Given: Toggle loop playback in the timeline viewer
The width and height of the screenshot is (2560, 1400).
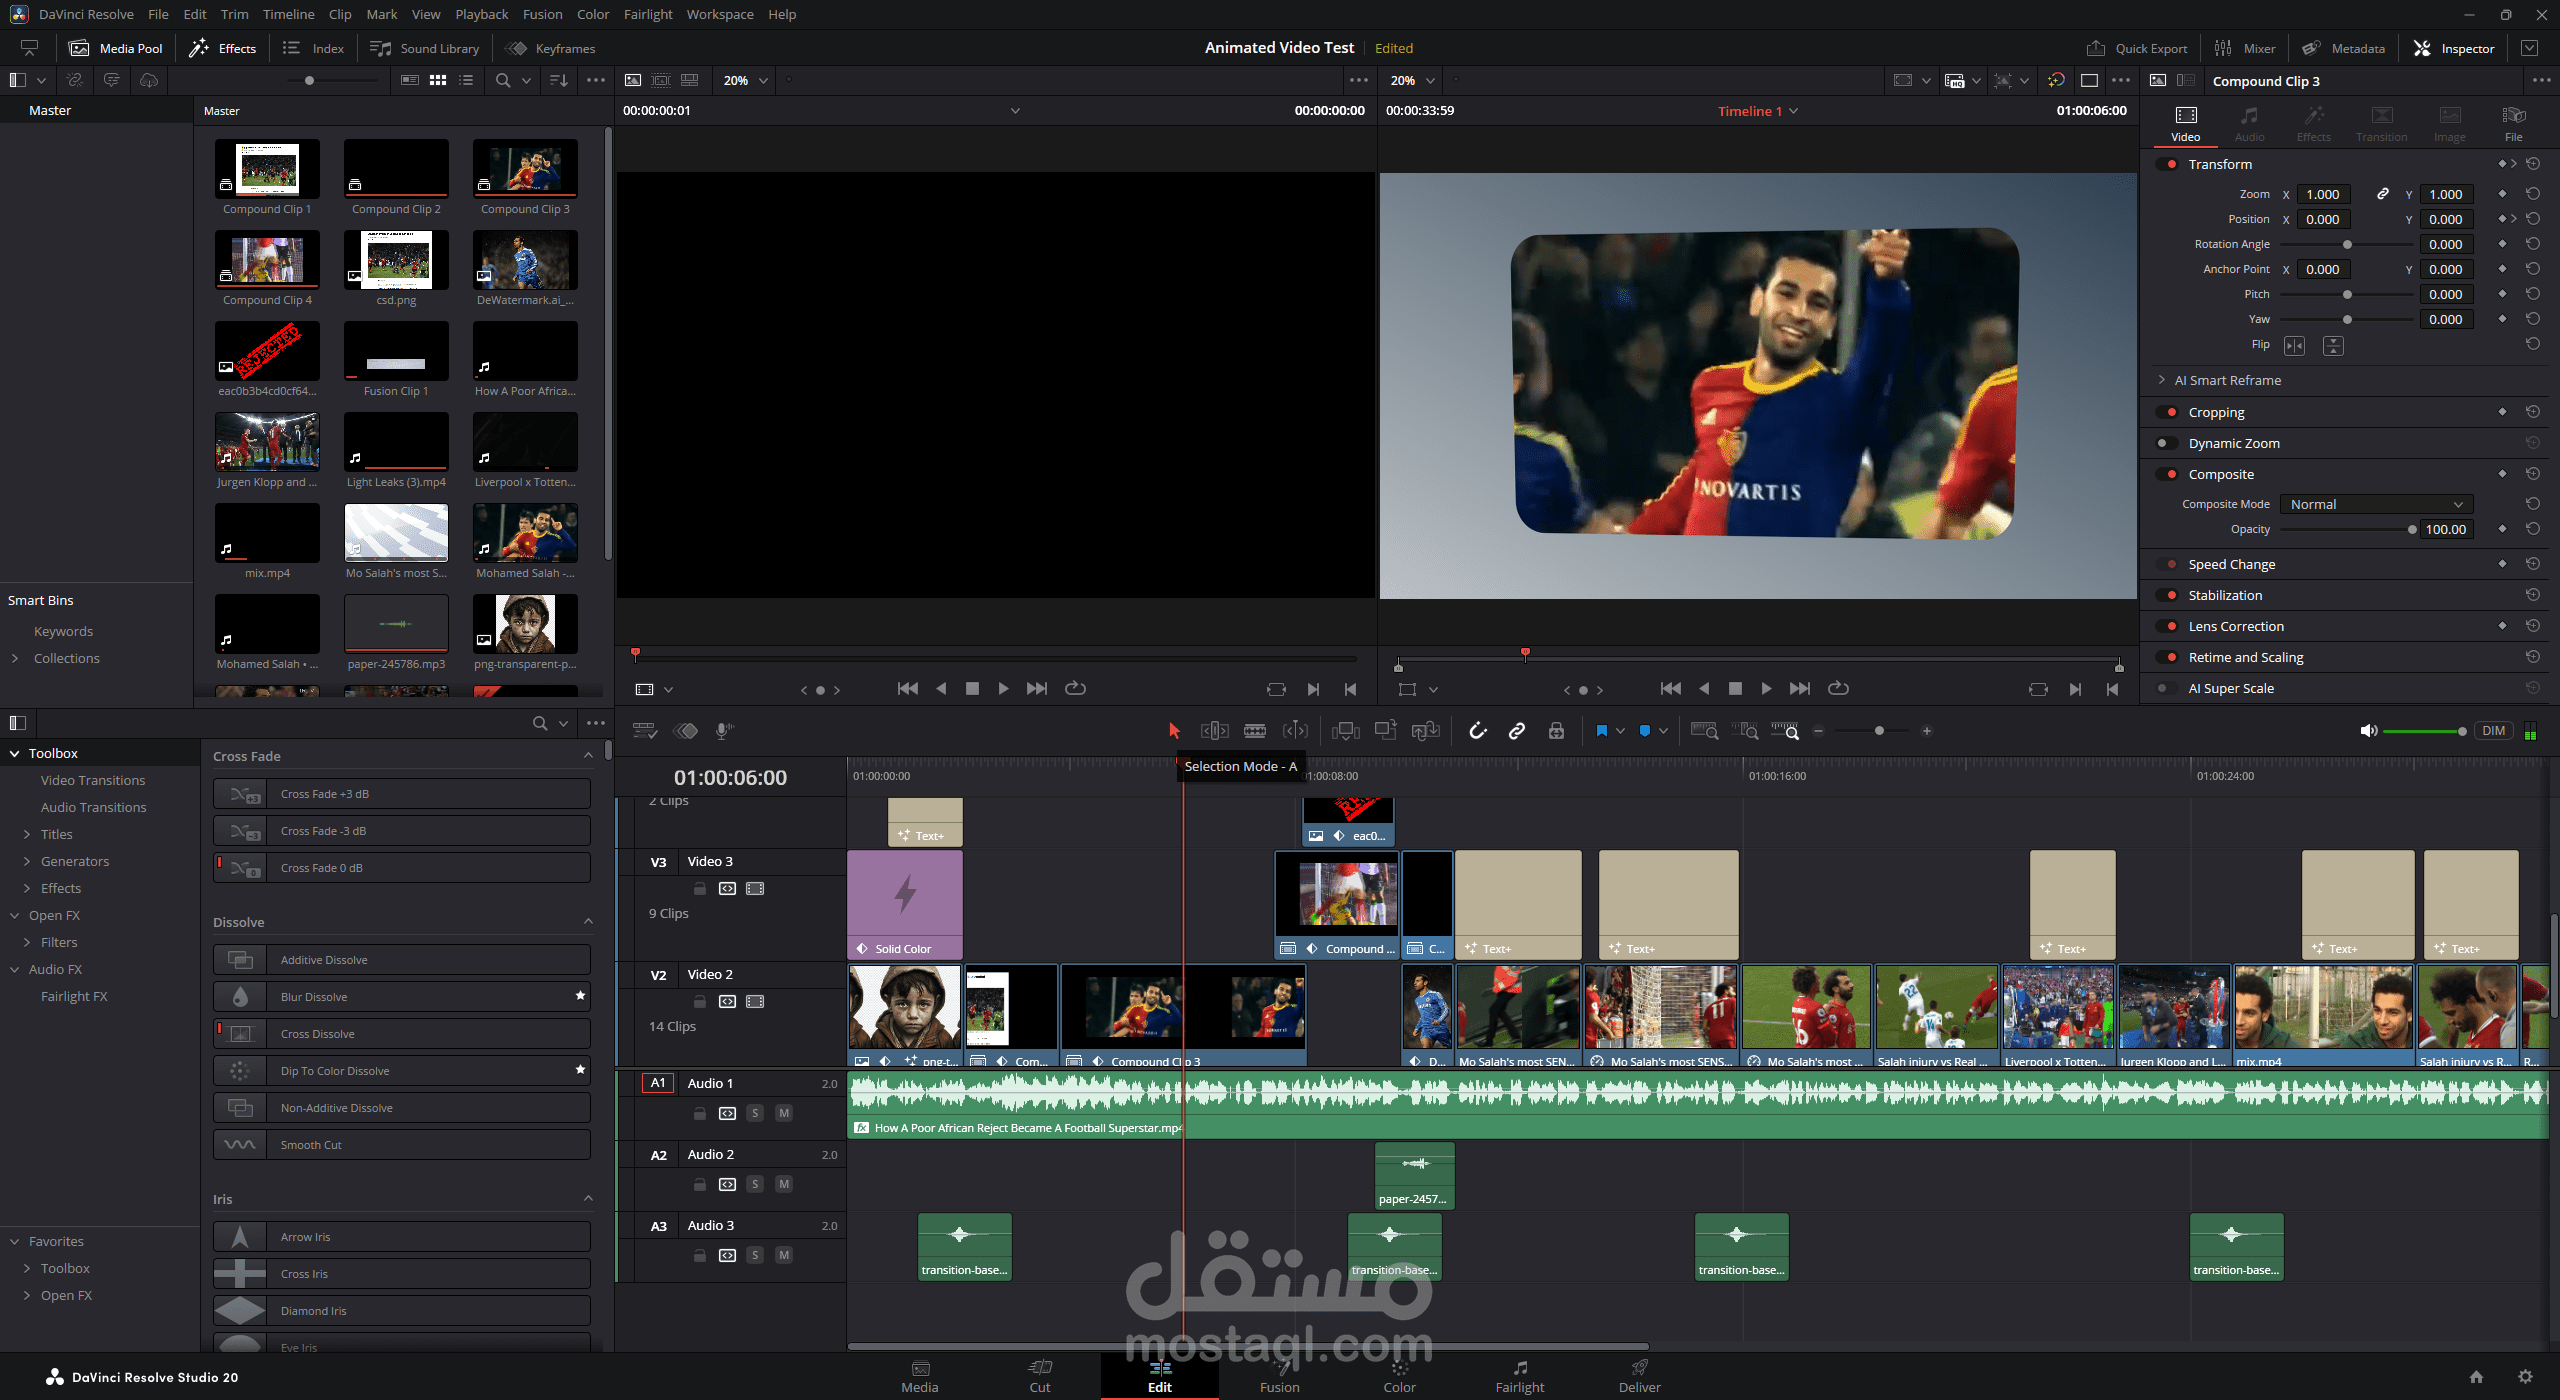Looking at the screenshot, I should point(1838,688).
